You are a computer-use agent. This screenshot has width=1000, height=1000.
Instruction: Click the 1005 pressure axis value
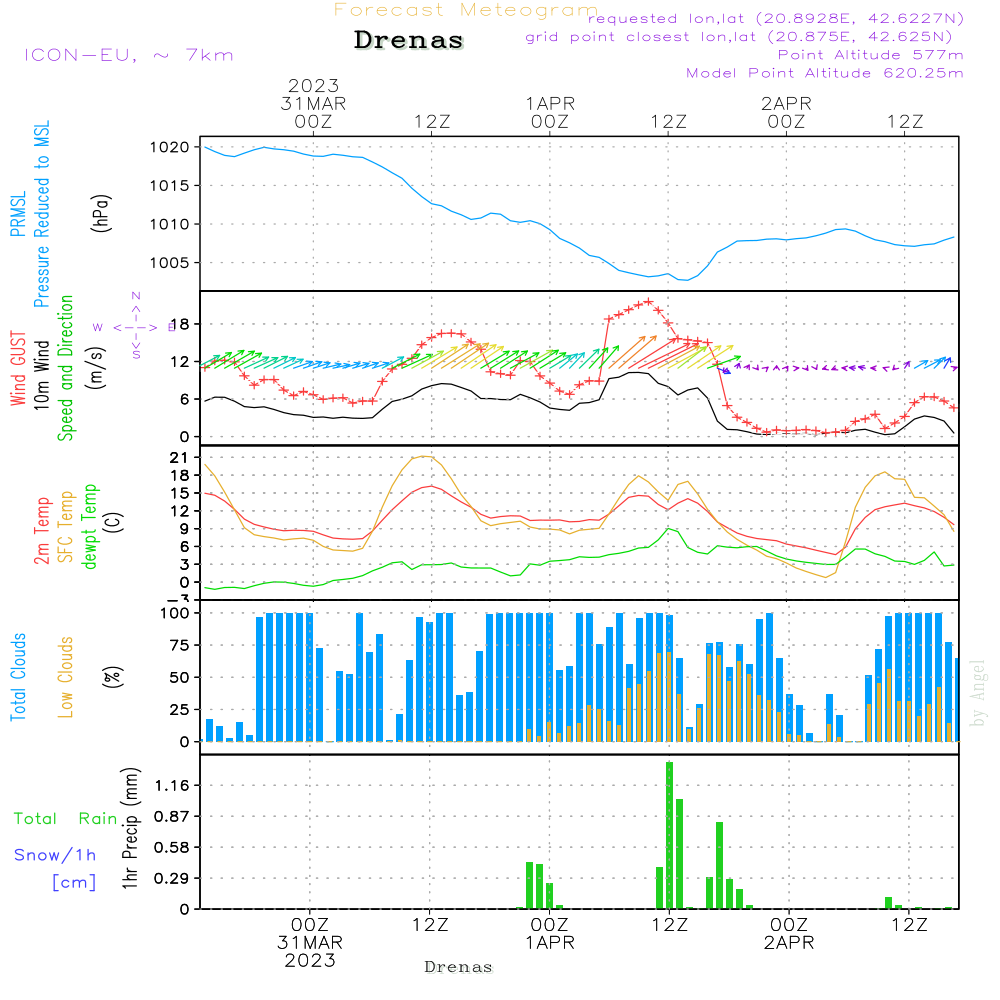(170, 263)
